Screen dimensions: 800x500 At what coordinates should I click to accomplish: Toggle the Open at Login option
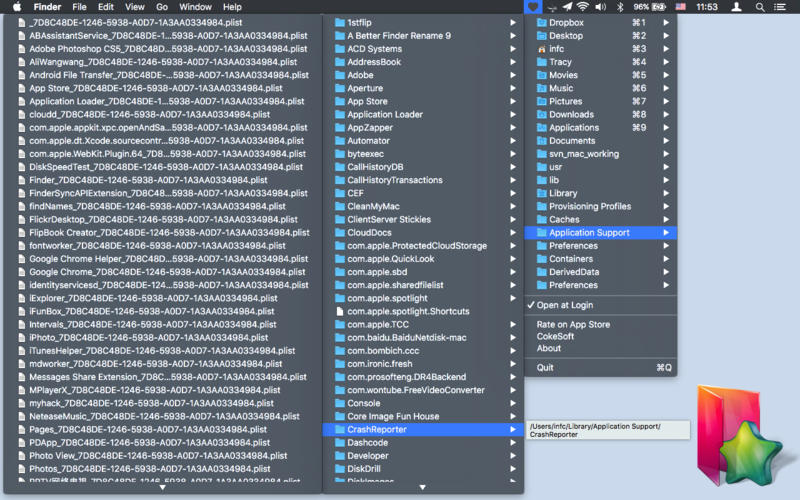[564, 305]
